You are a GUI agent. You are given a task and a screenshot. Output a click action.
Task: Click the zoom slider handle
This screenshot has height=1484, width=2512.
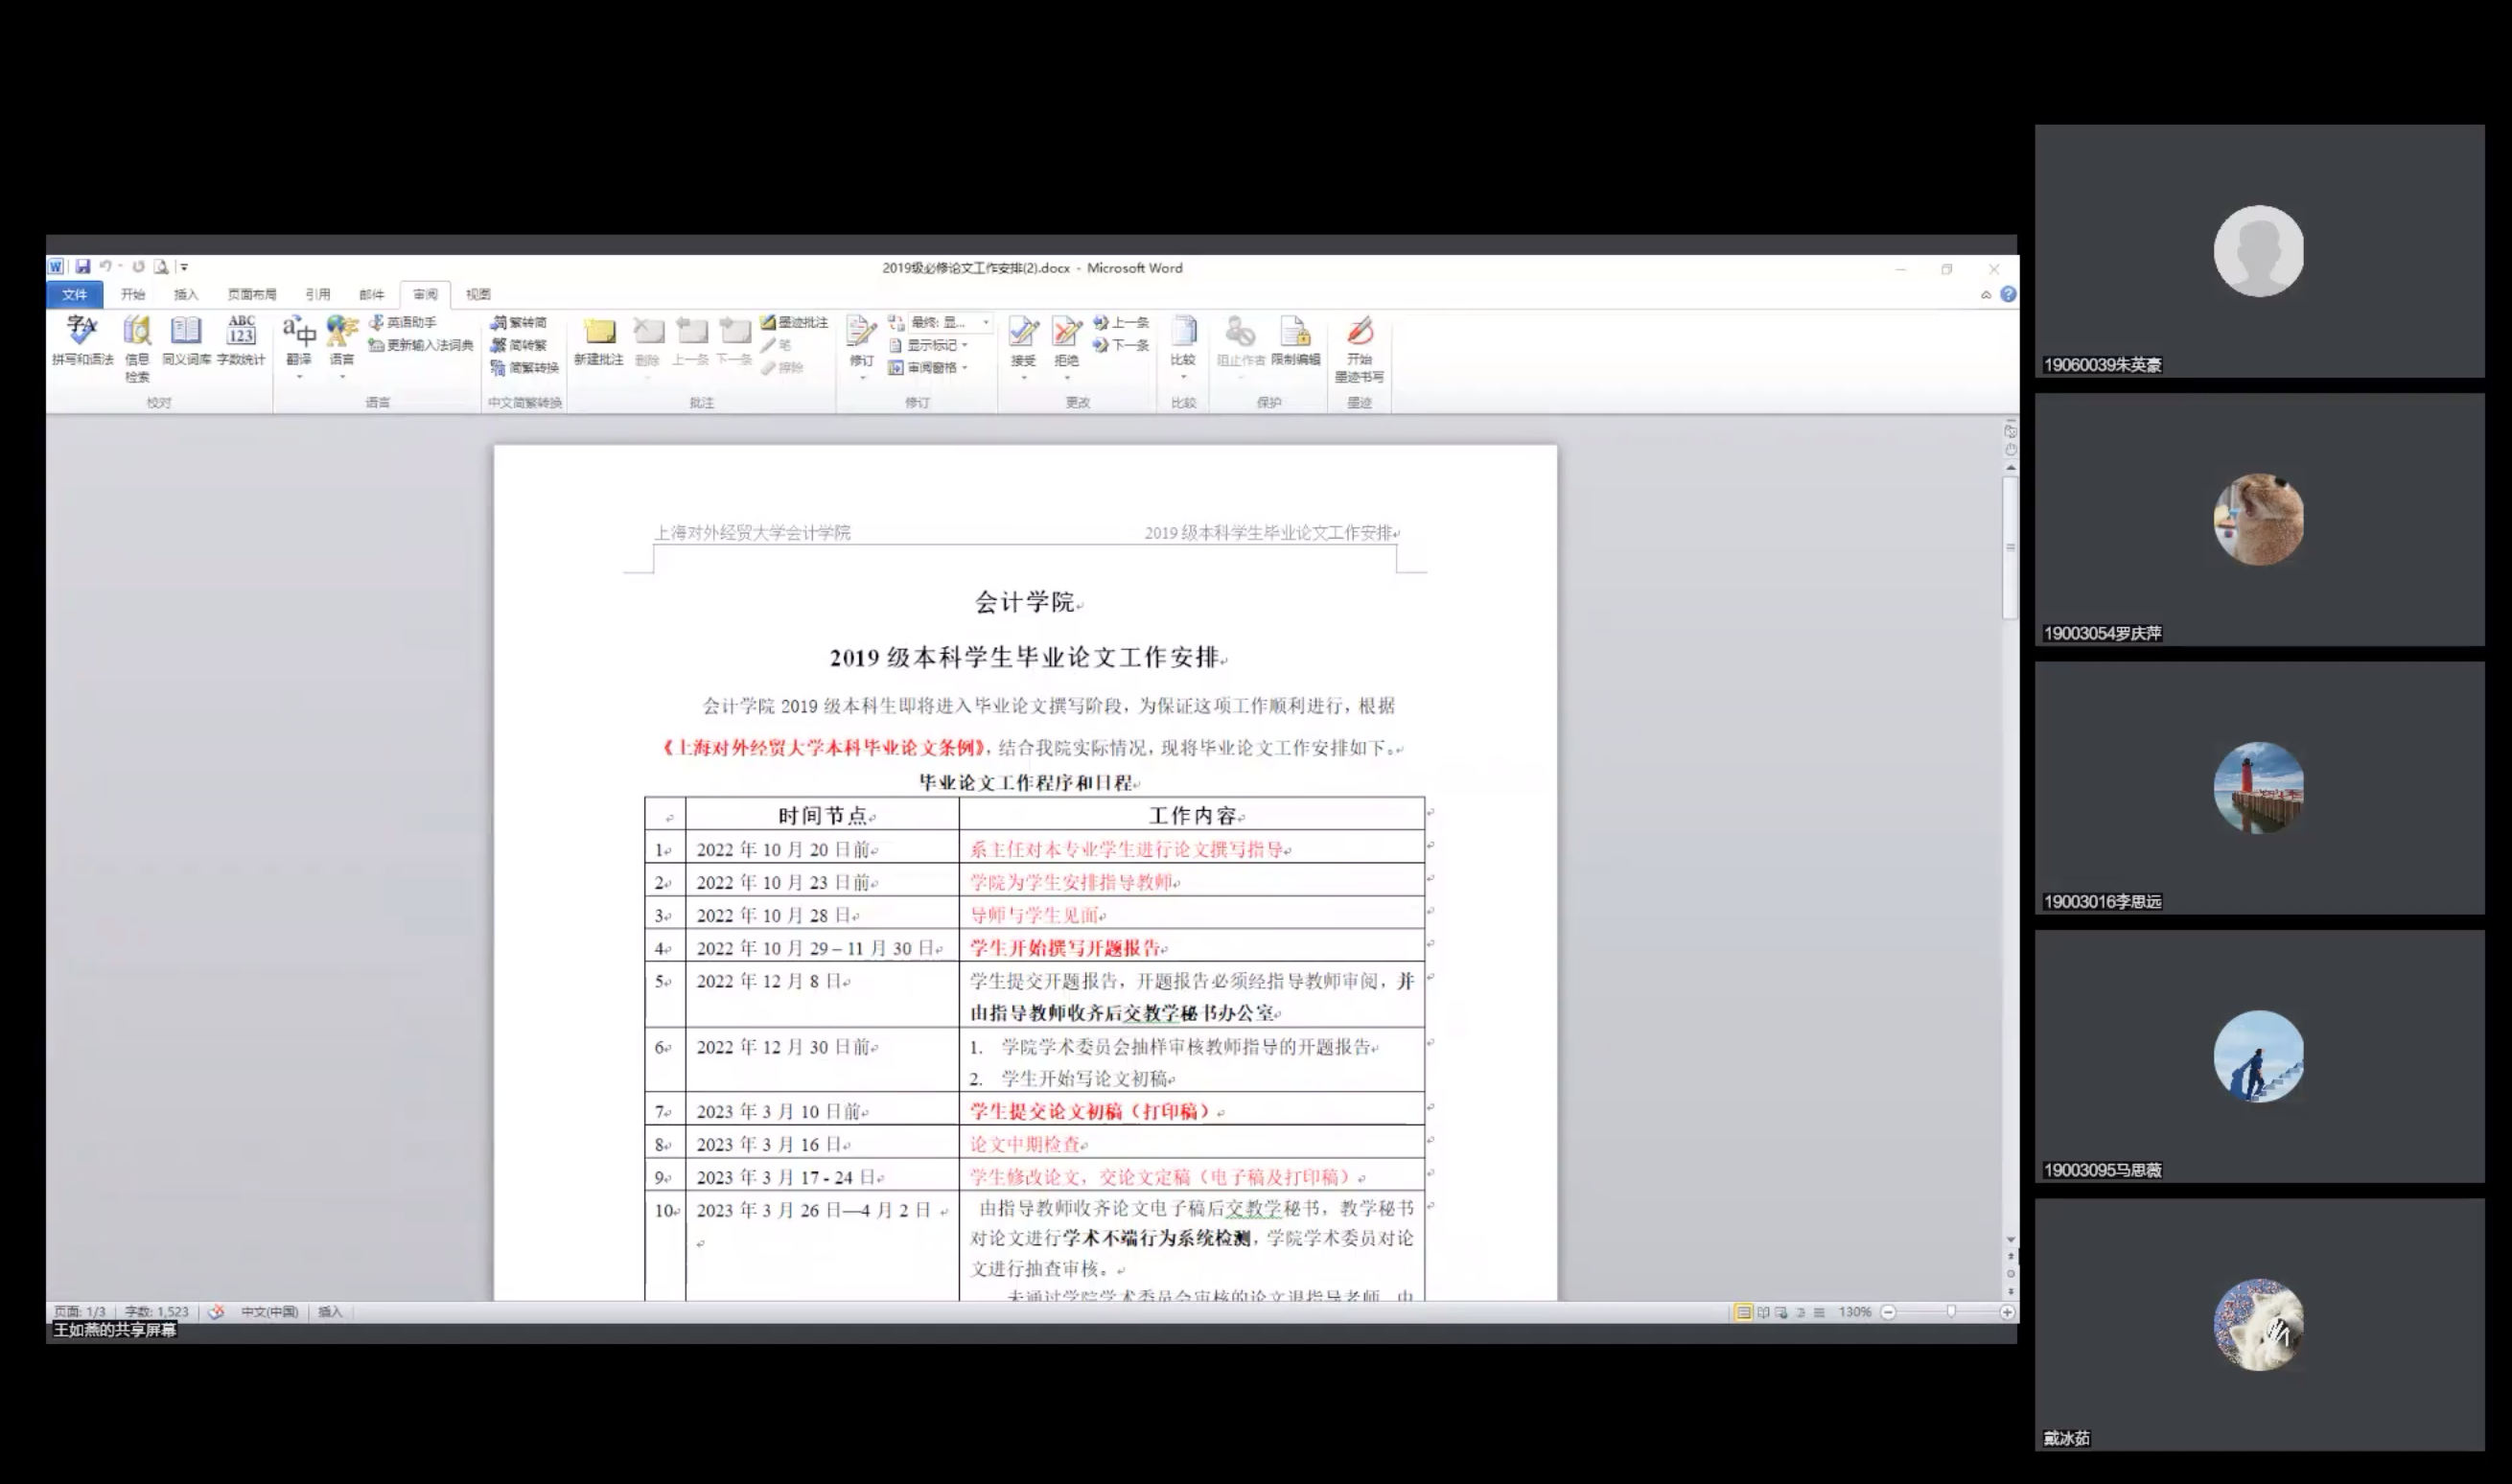(1950, 1312)
